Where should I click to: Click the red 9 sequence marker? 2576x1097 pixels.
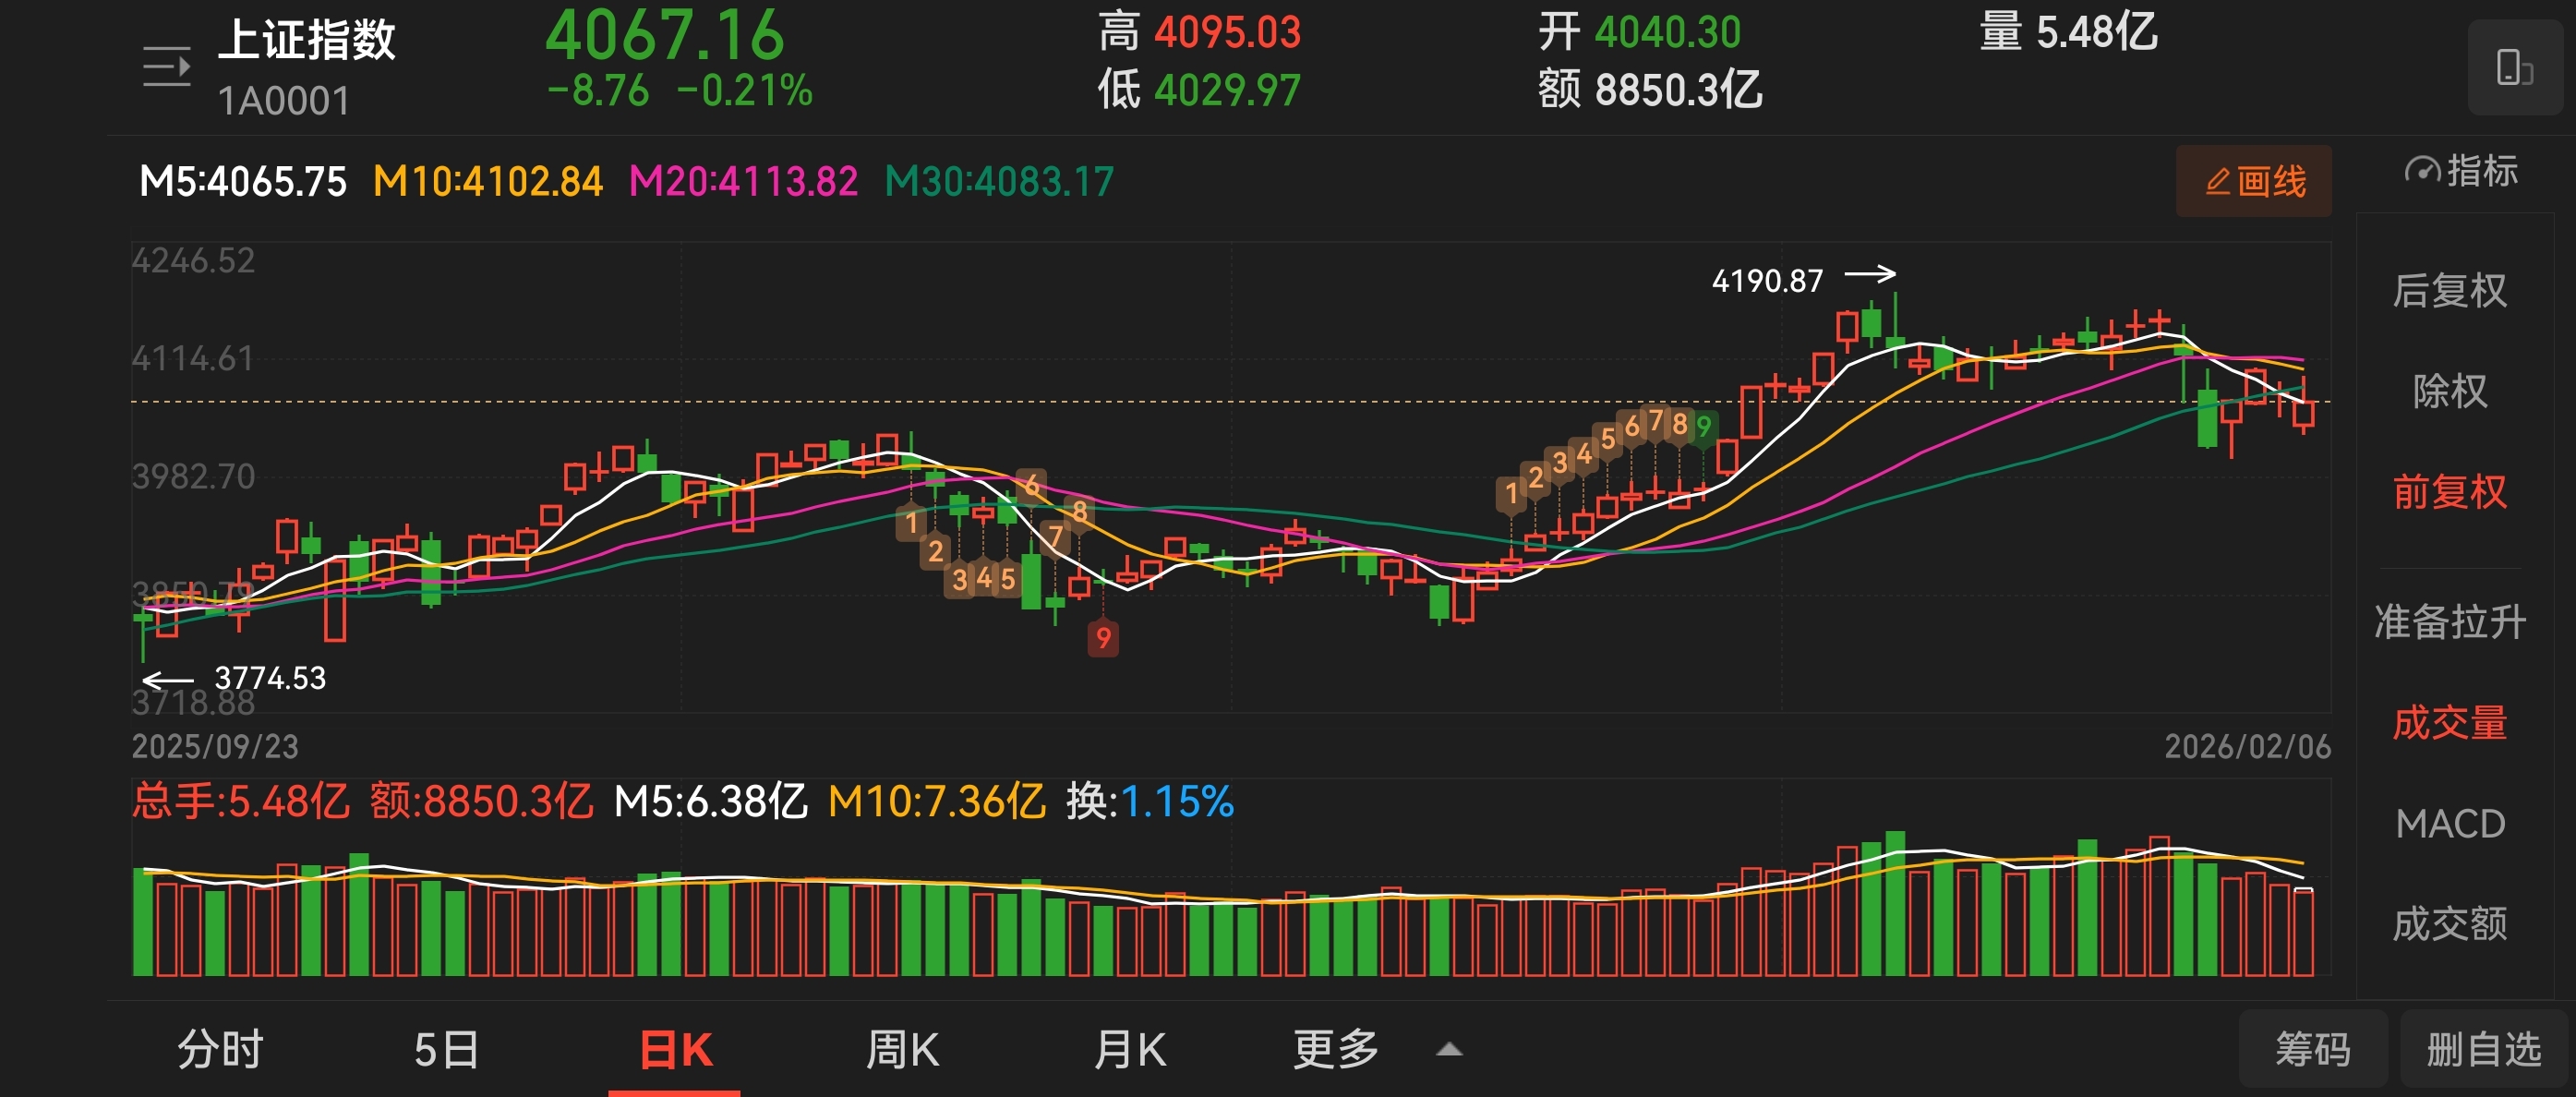point(1103,638)
